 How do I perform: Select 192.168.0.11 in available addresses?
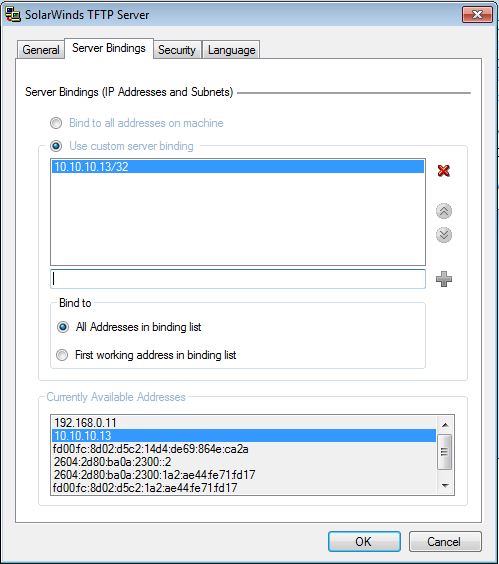point(244,422)
